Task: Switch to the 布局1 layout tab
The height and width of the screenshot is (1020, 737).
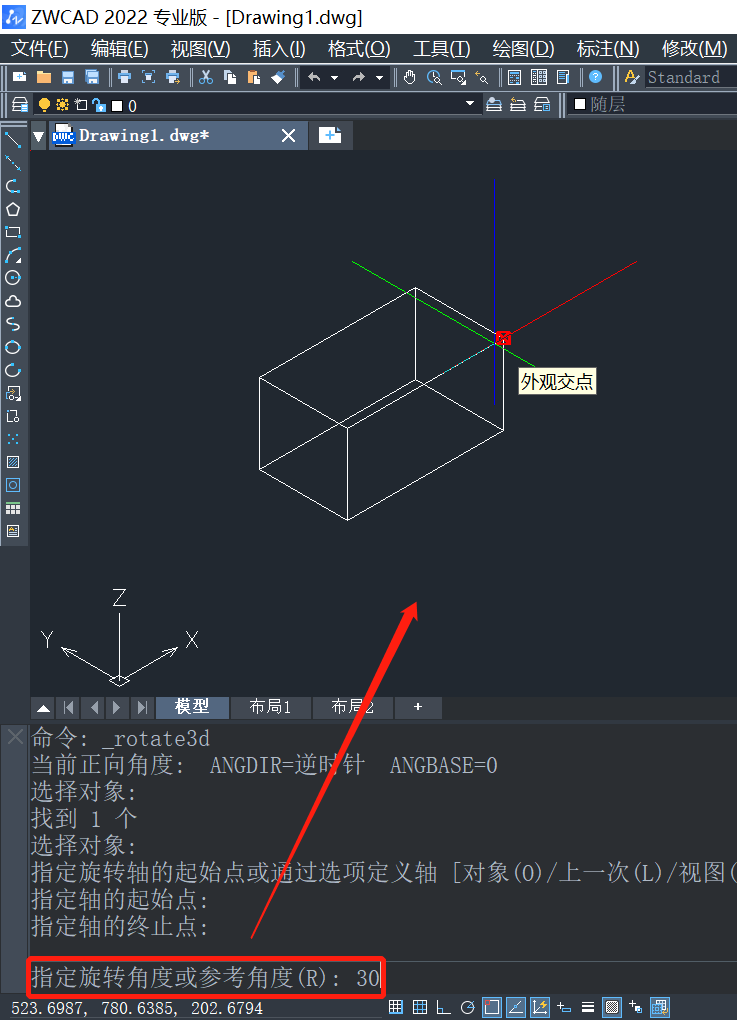Action: [x=270, y=707]
